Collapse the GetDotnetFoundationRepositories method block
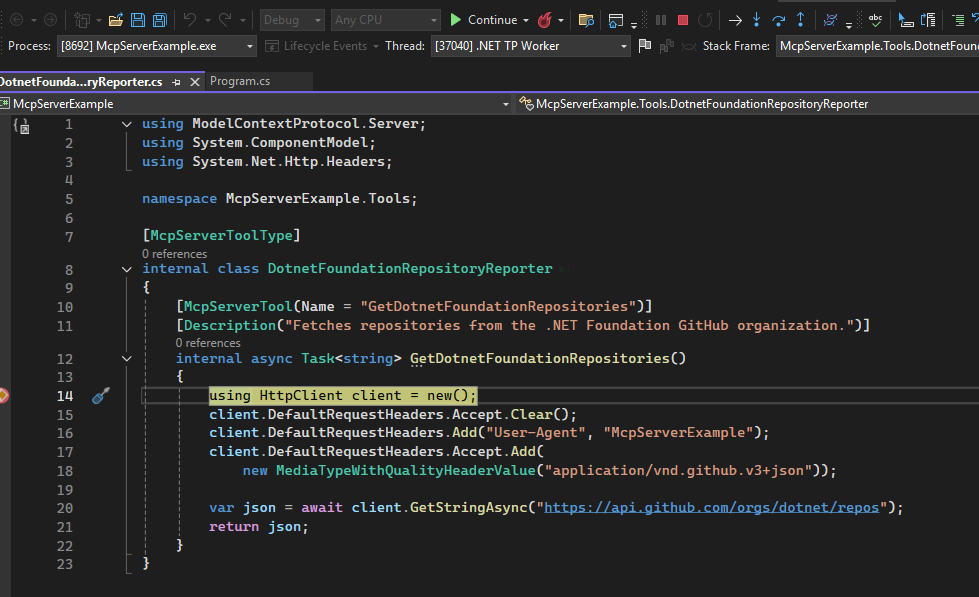This screenshot has height=597, width=979. tap(127, 358)
